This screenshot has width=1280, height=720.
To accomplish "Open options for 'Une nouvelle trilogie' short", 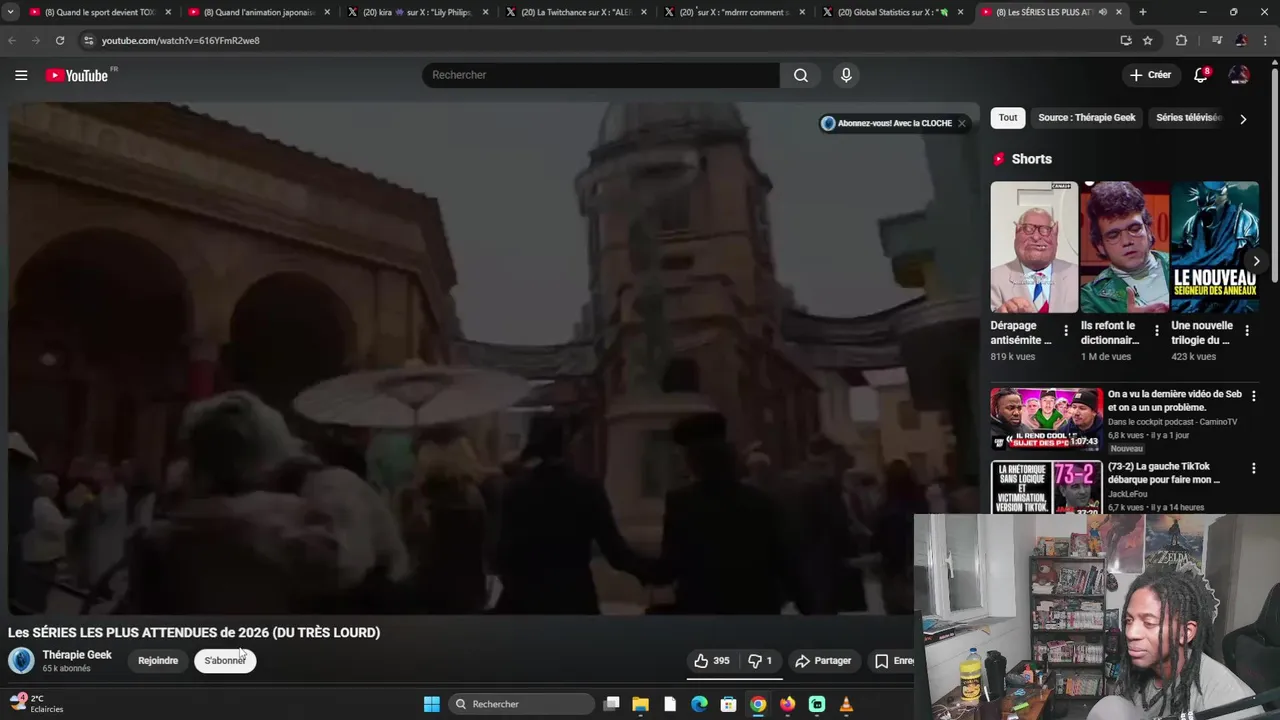I will coord(1247,330).
